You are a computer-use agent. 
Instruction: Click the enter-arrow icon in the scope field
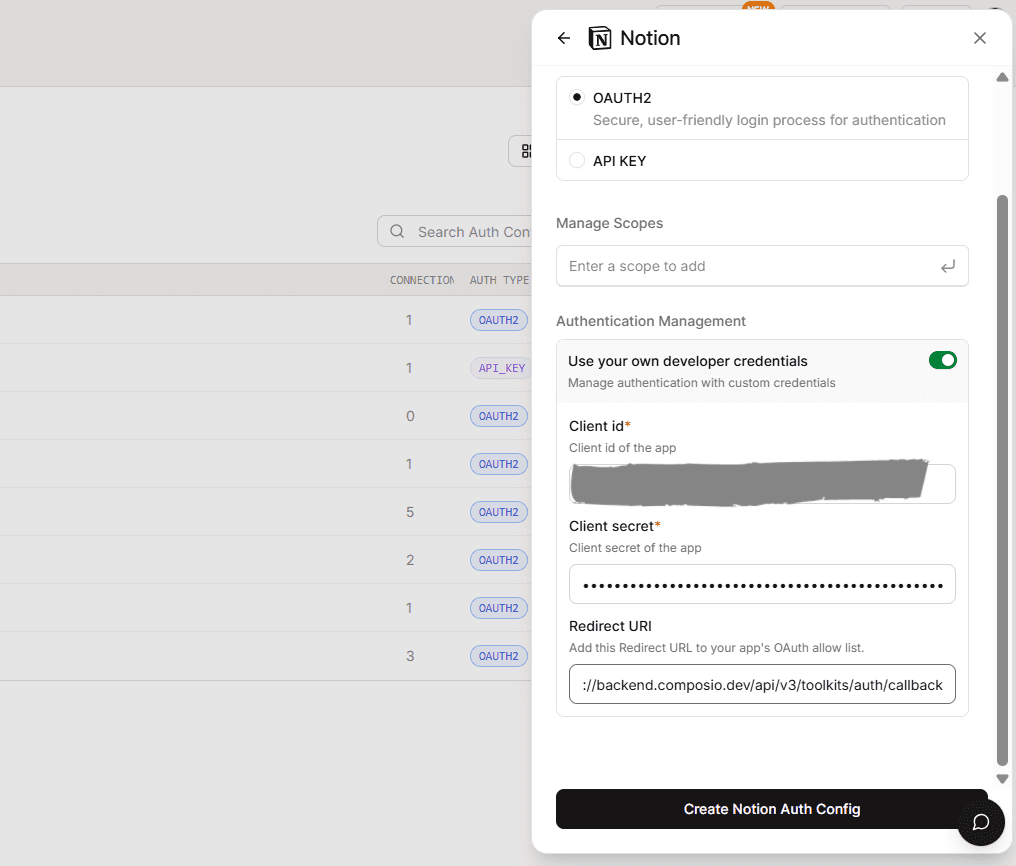[x=948, y=266]
